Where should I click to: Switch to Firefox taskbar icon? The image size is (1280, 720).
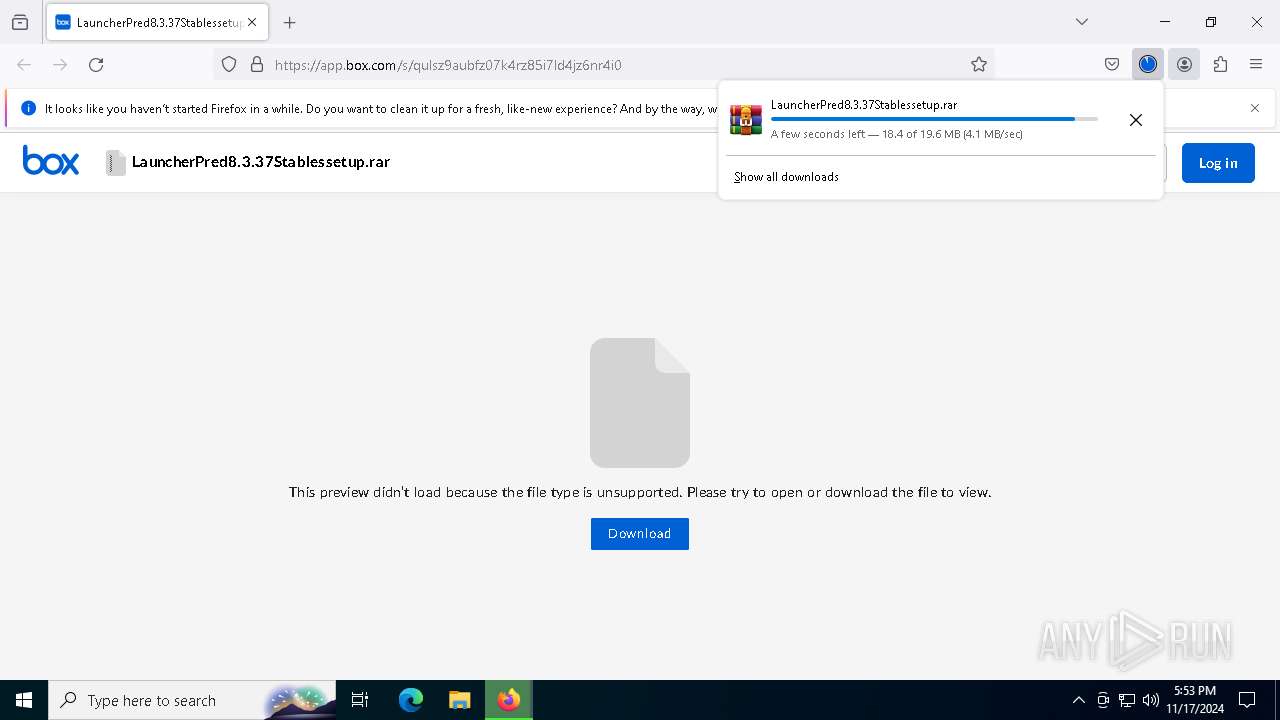[x=509, y=700]
